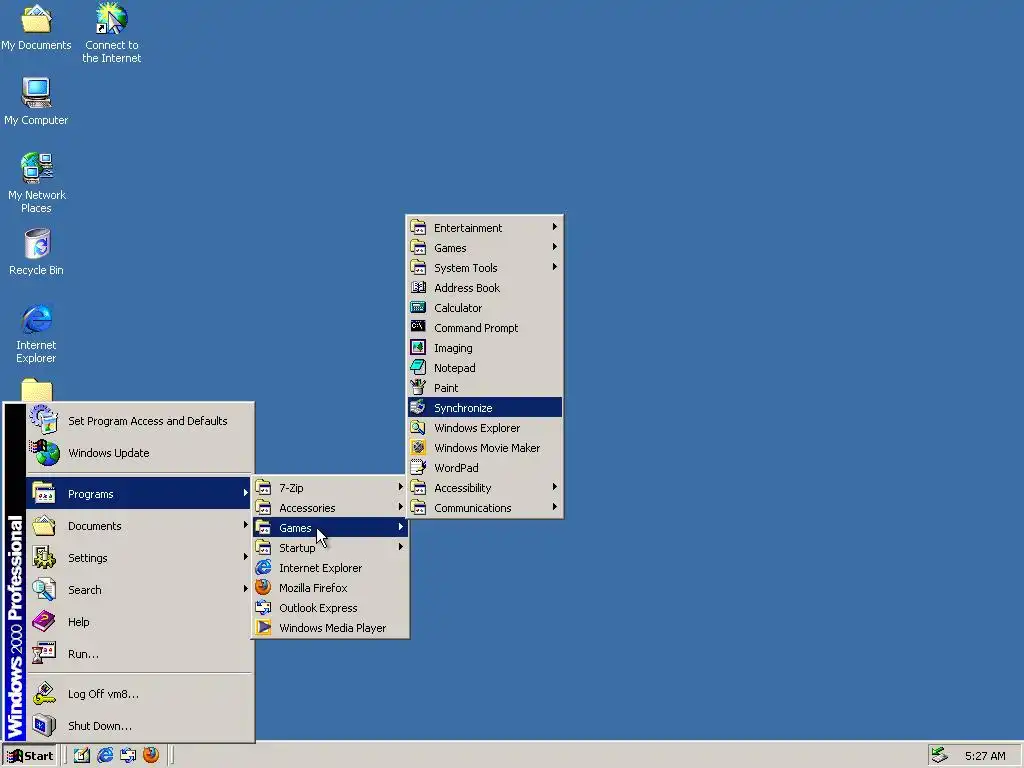
Task: Launch Outlook Express from Programs menu
Action: point(330,607)
